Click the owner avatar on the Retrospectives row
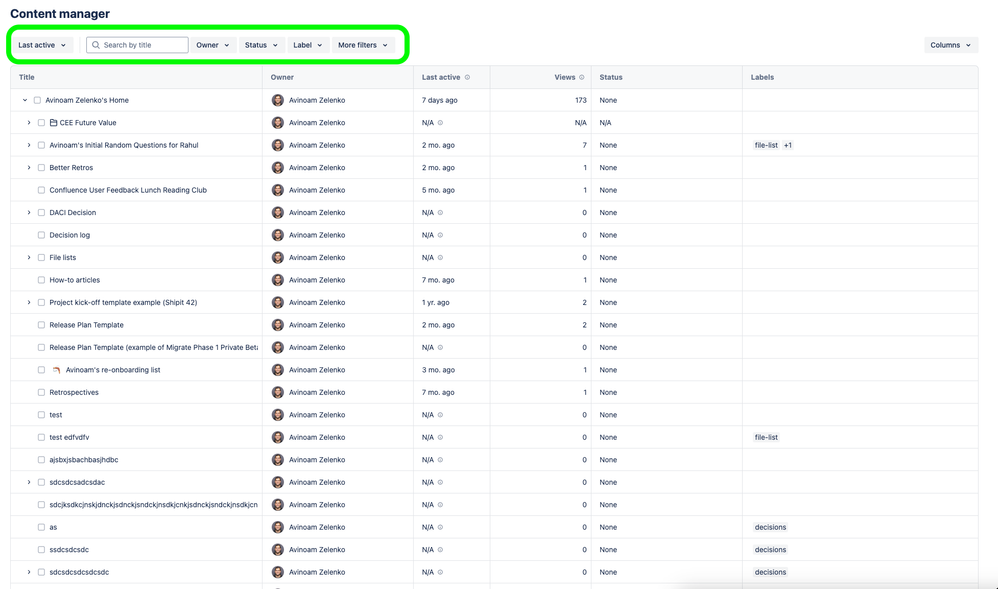The width and height of the screenshot is (998, 589). pos(277,392)
